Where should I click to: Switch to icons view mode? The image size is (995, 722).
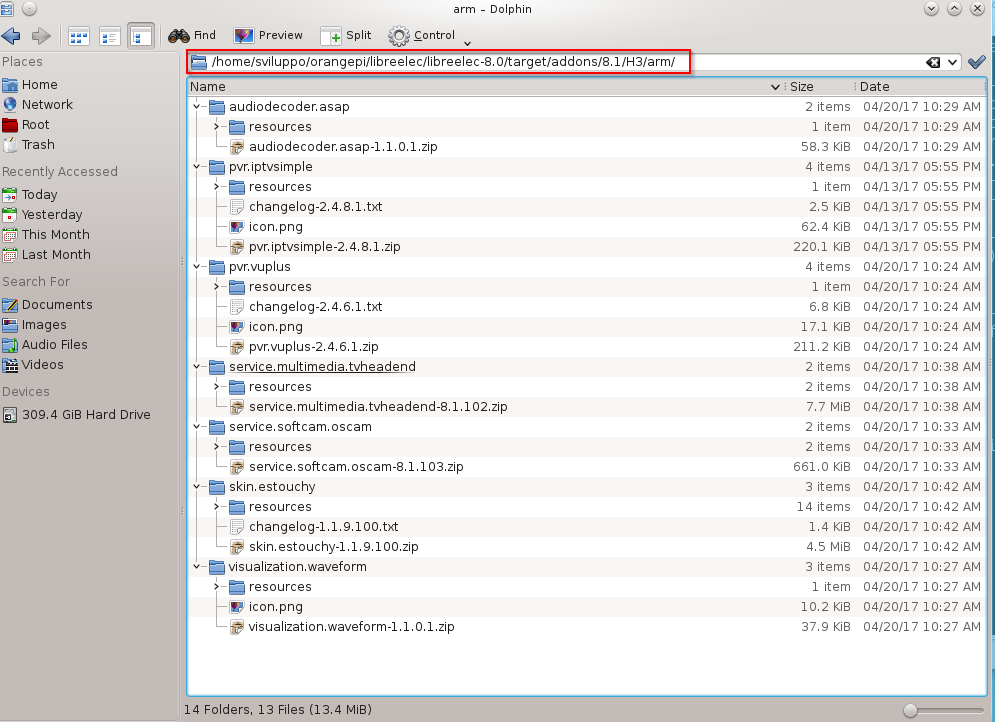(x=77, y=35)
